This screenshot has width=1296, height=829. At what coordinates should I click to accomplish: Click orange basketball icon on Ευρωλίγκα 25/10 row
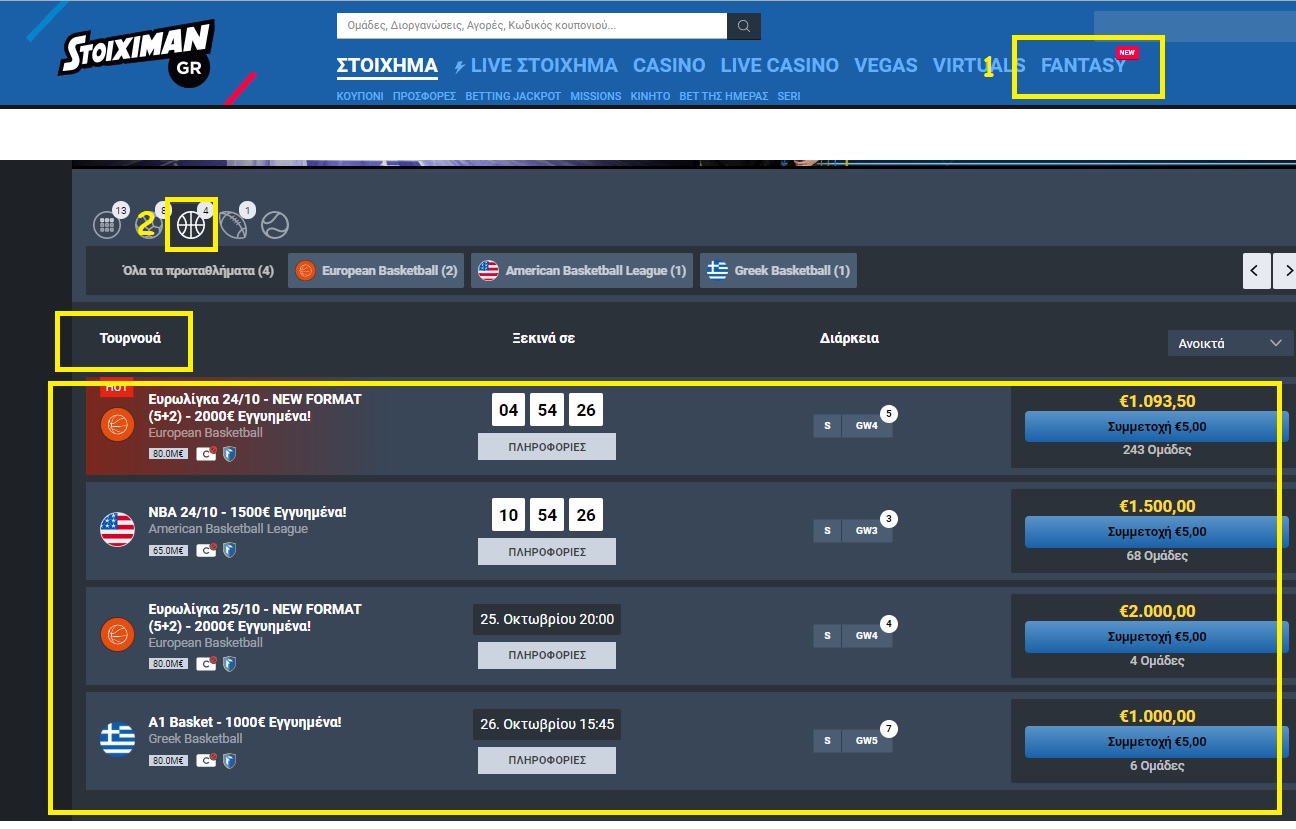pyautogui.click(x=118, y=634)
